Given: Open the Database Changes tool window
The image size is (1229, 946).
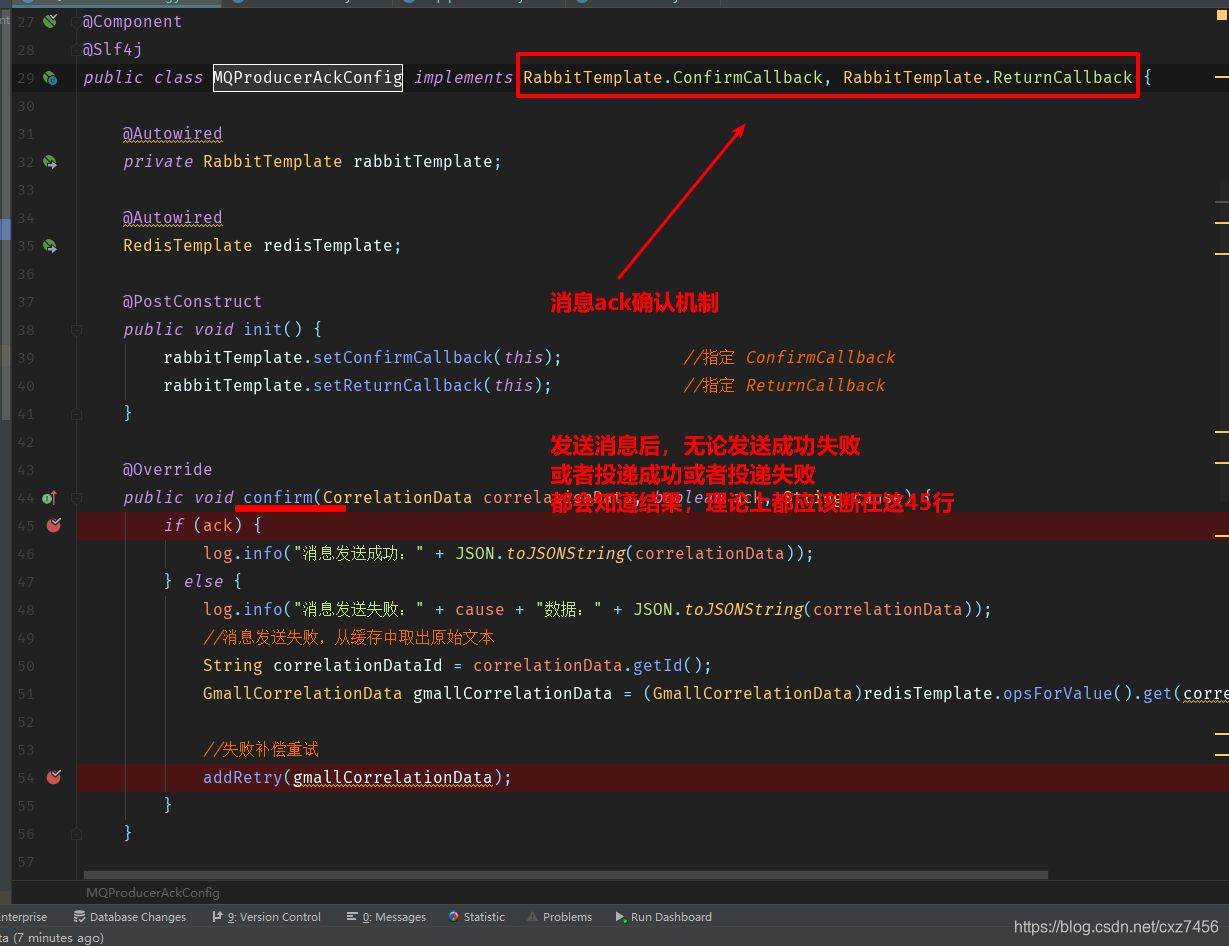Looking at the screenshot, I should pyautogui.click(x=129, y=917).
